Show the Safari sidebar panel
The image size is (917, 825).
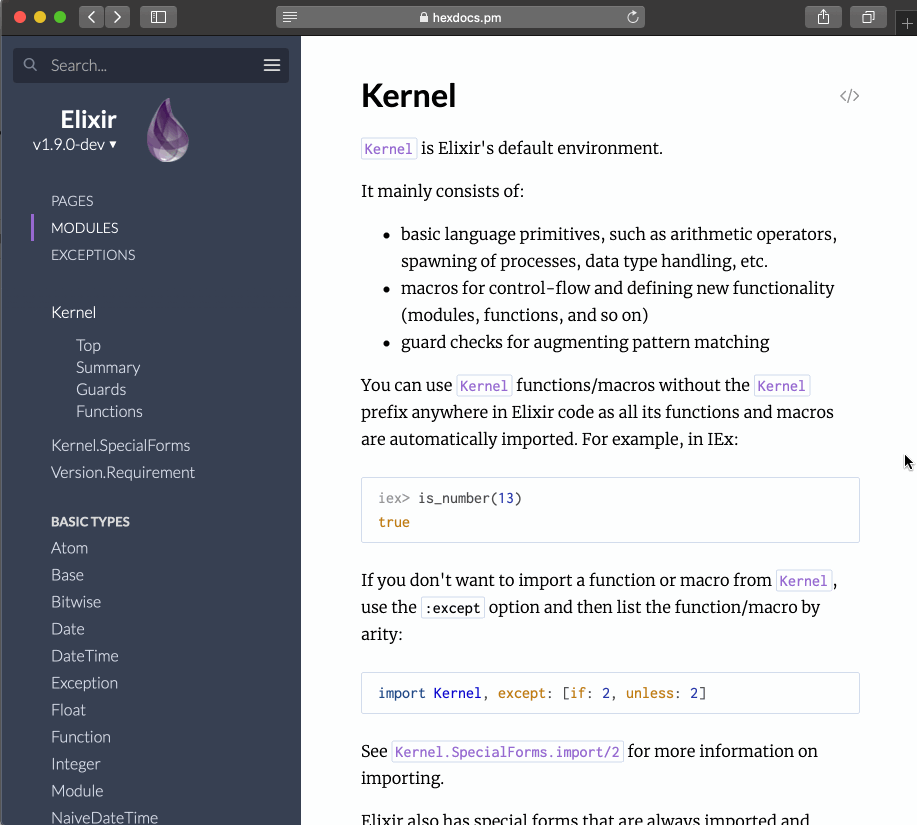coord(158,17)
